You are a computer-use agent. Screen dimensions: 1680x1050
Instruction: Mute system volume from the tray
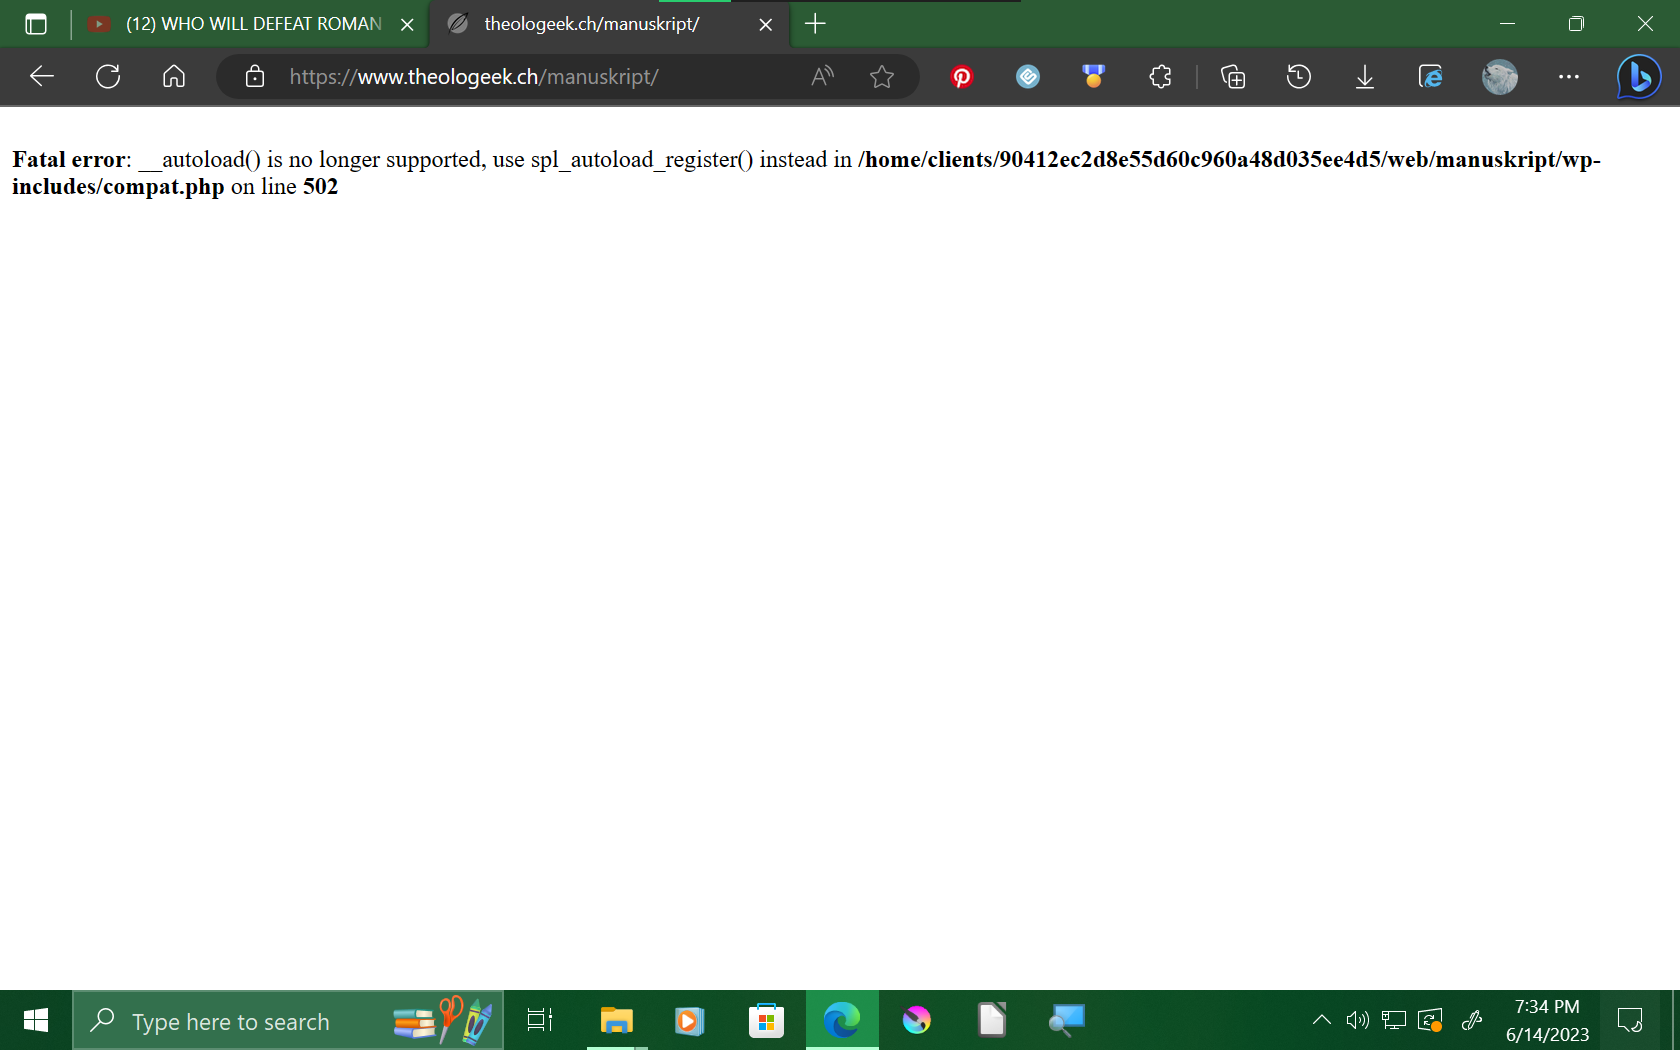(x=1357, y=1020)
